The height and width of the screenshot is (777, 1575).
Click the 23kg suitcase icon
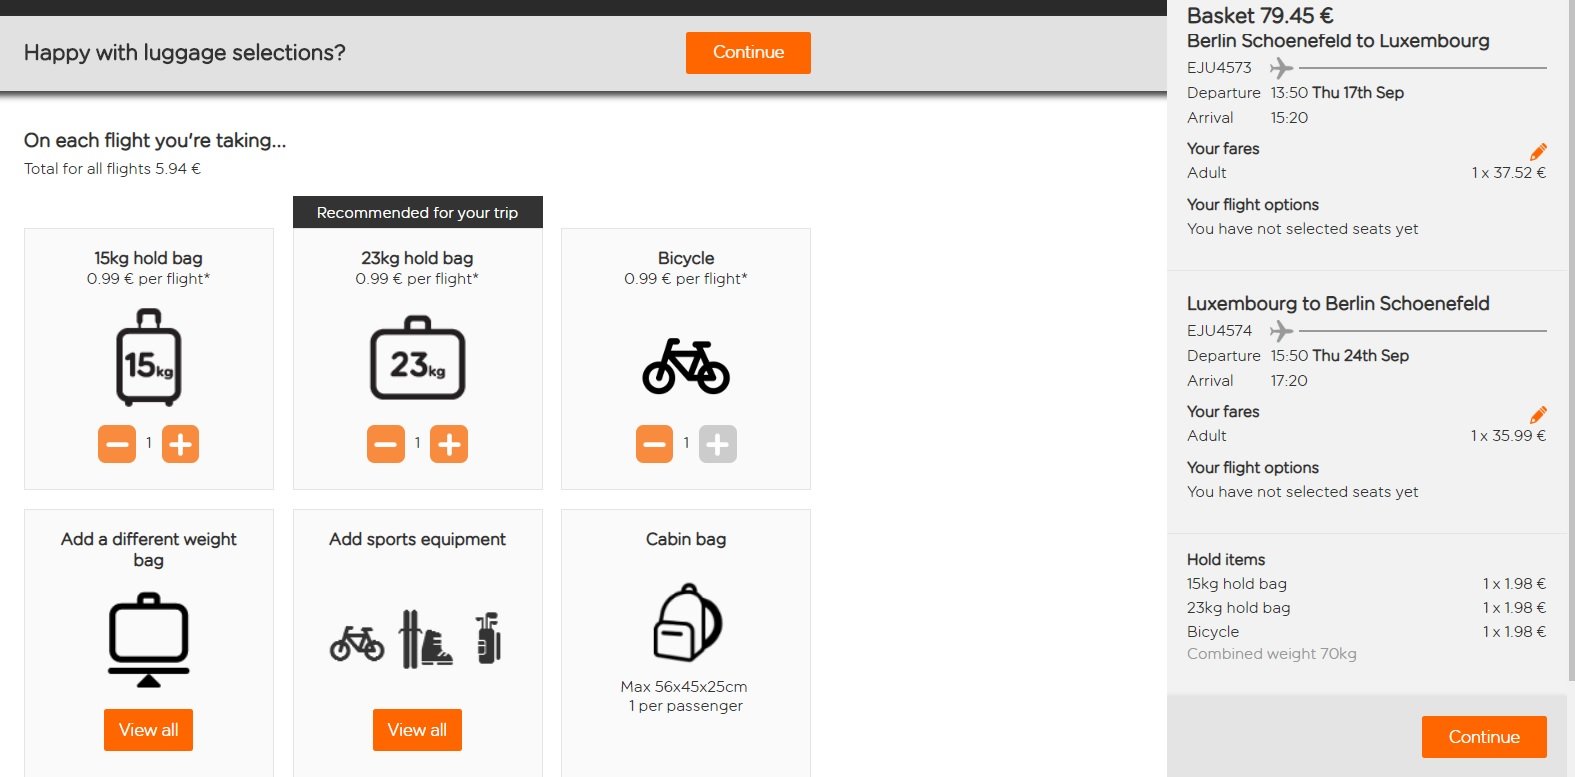418,358
